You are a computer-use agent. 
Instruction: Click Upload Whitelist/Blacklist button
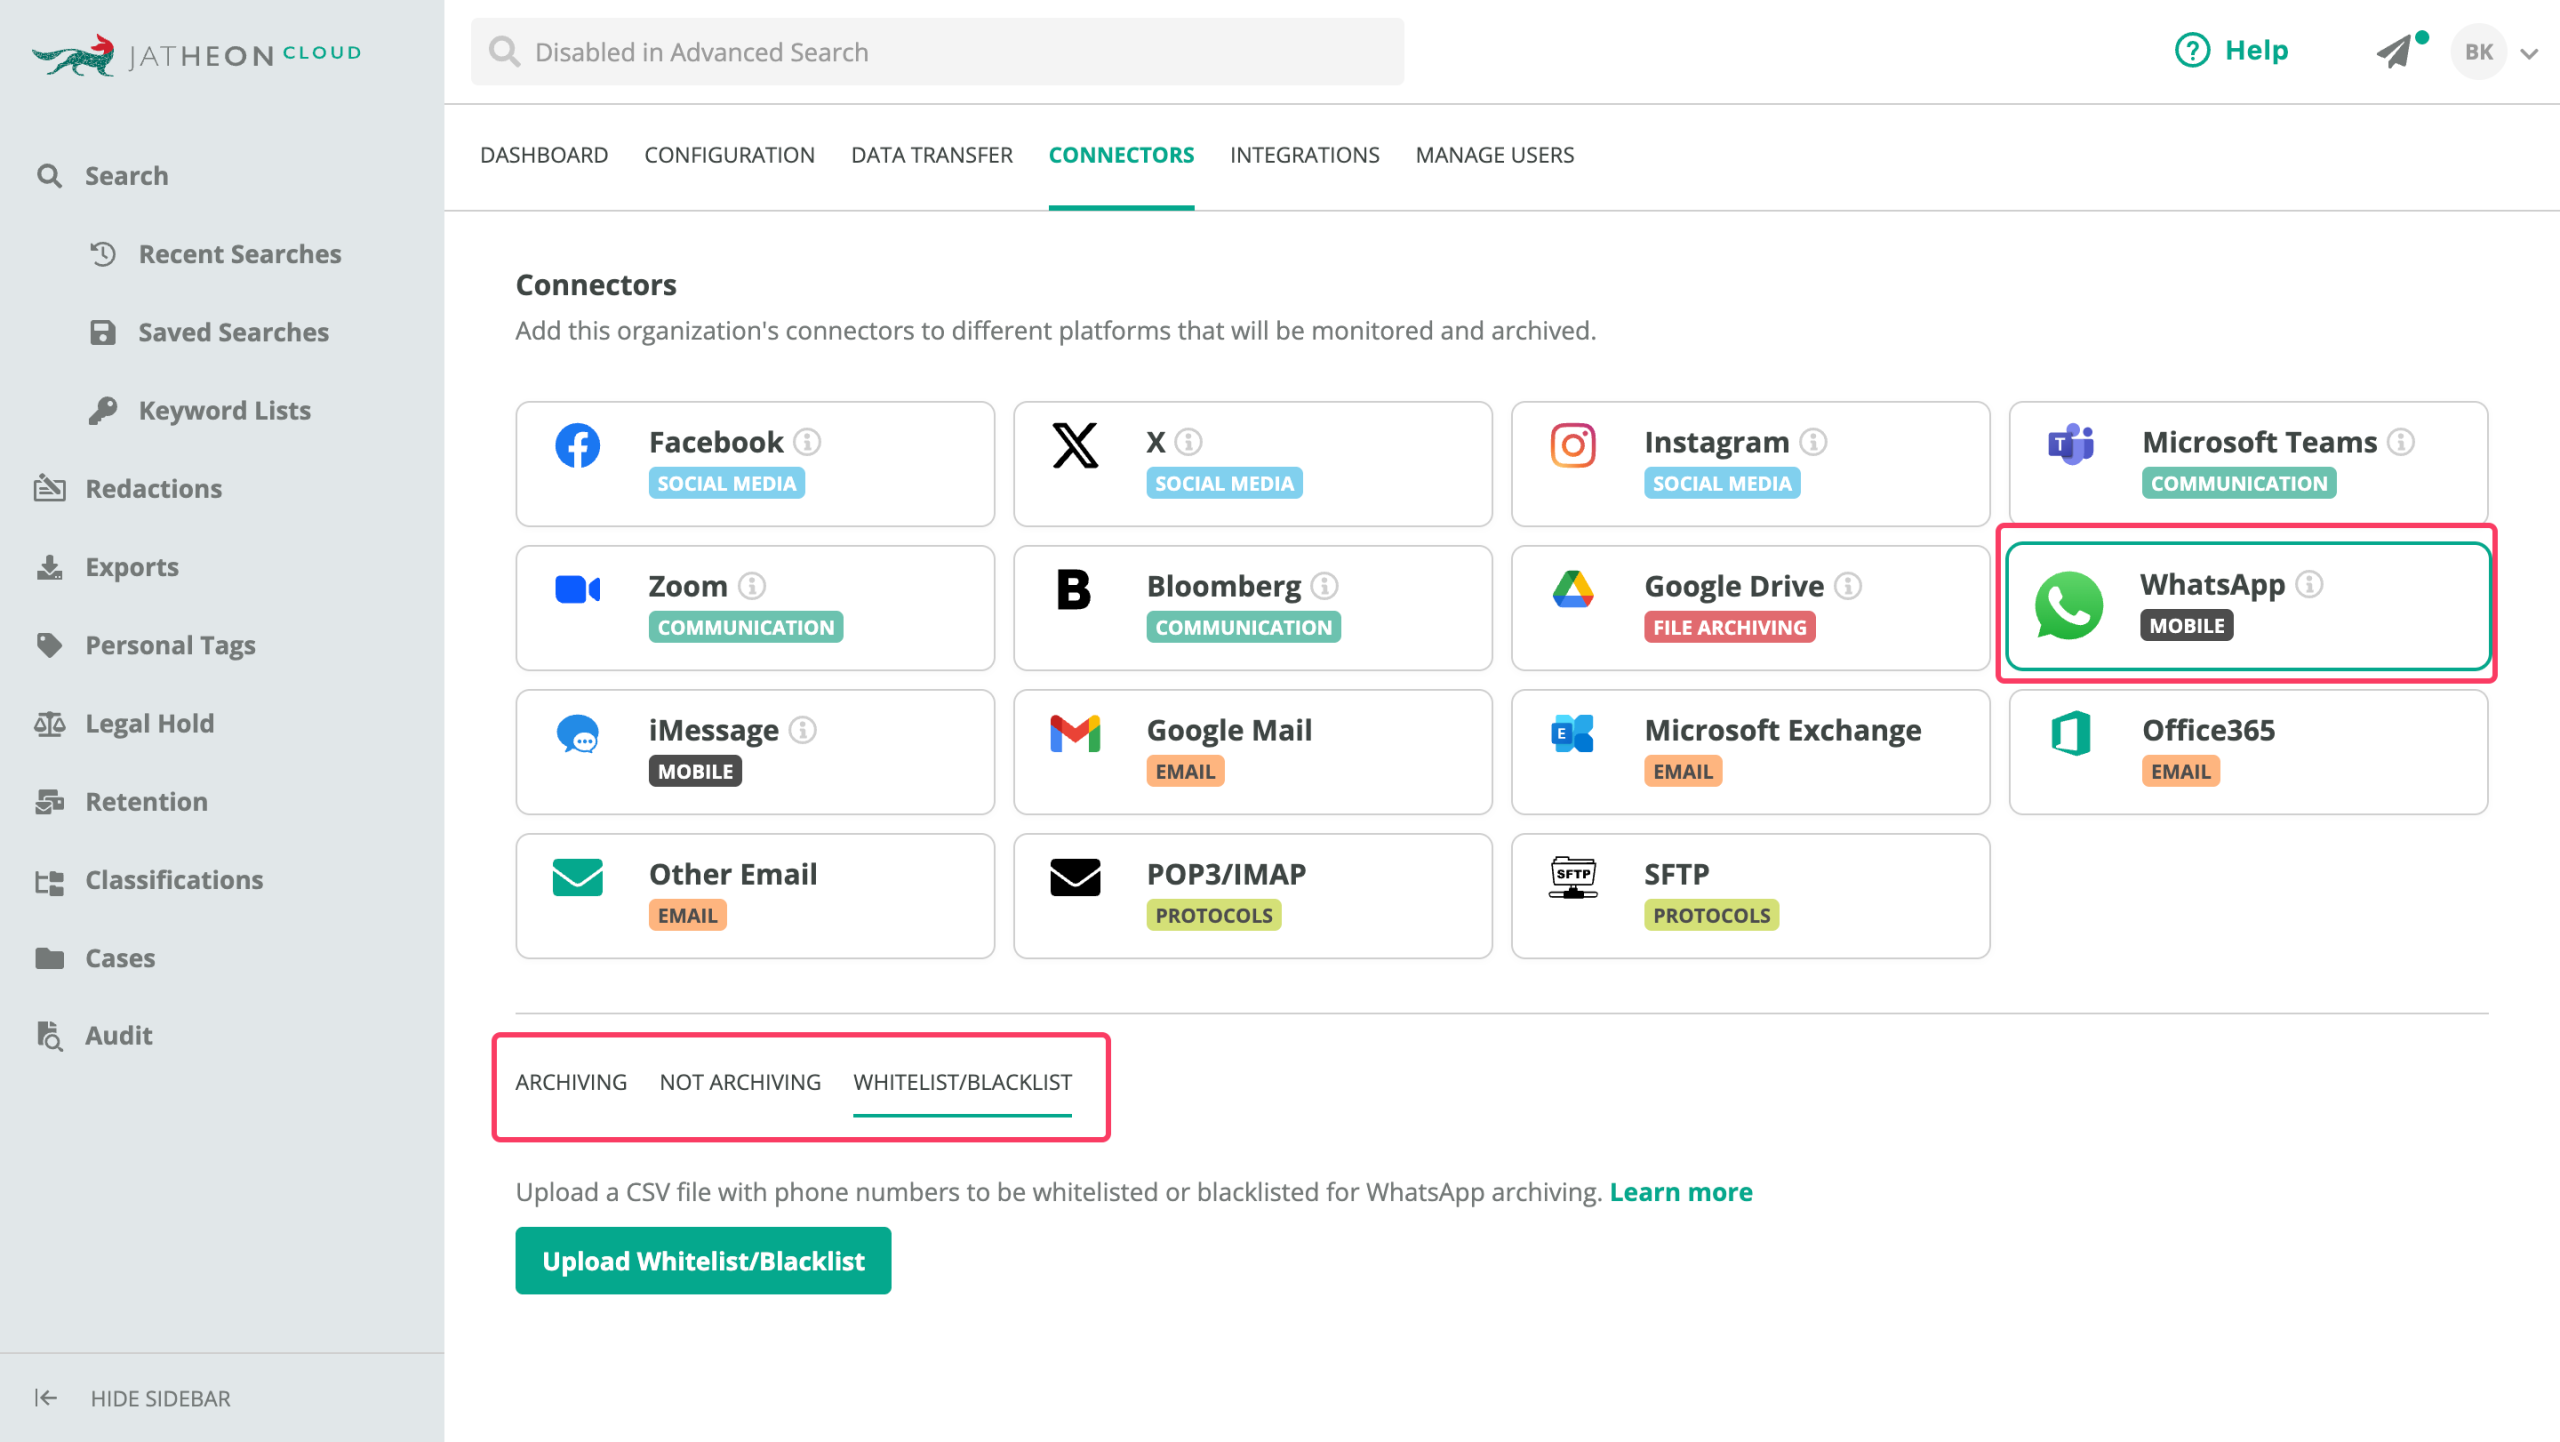[x=703, y=1261]
